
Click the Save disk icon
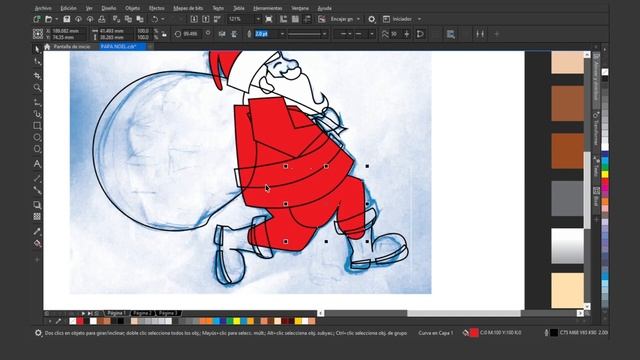(67, 19)
